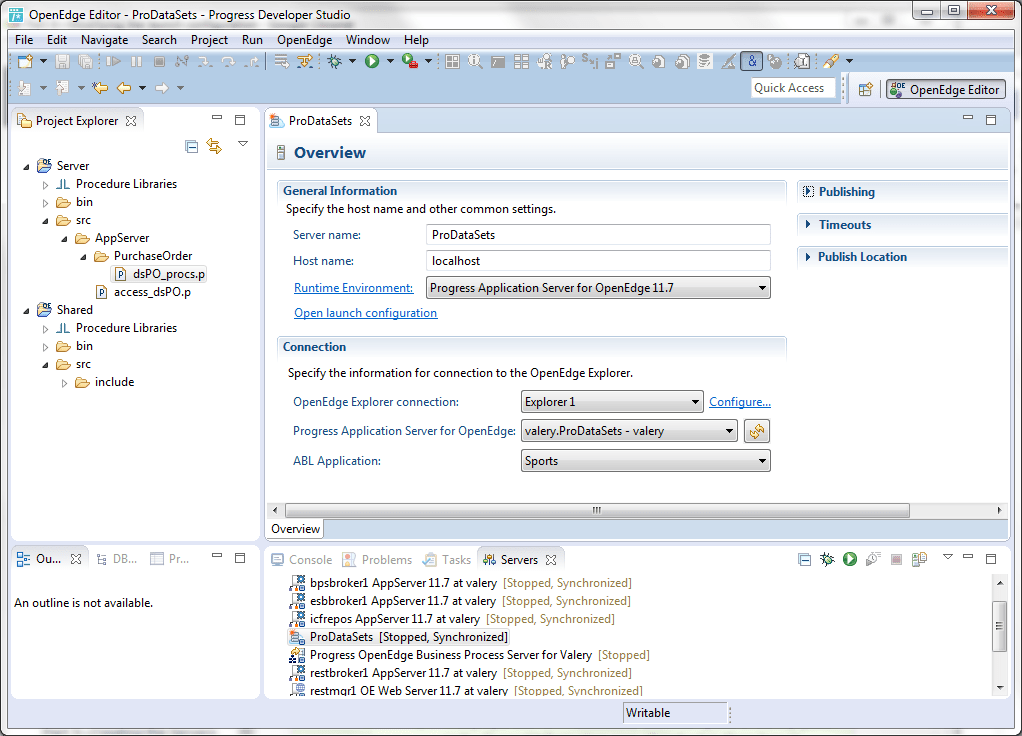Click the Drop to Frame toolbar icon
This screenshot has width=1022, height=736.
(281, 61)
